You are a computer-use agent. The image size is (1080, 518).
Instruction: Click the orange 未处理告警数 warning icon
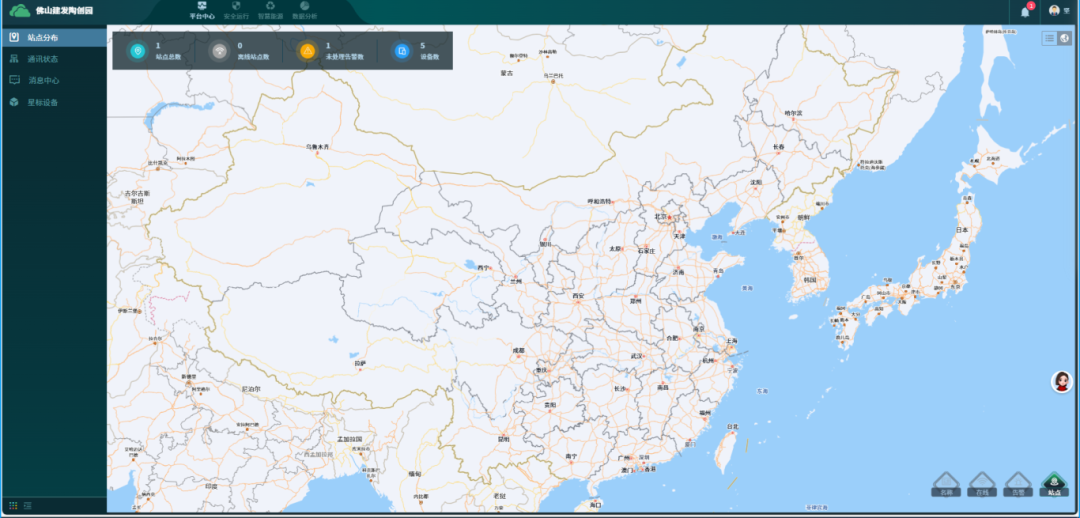307,51
